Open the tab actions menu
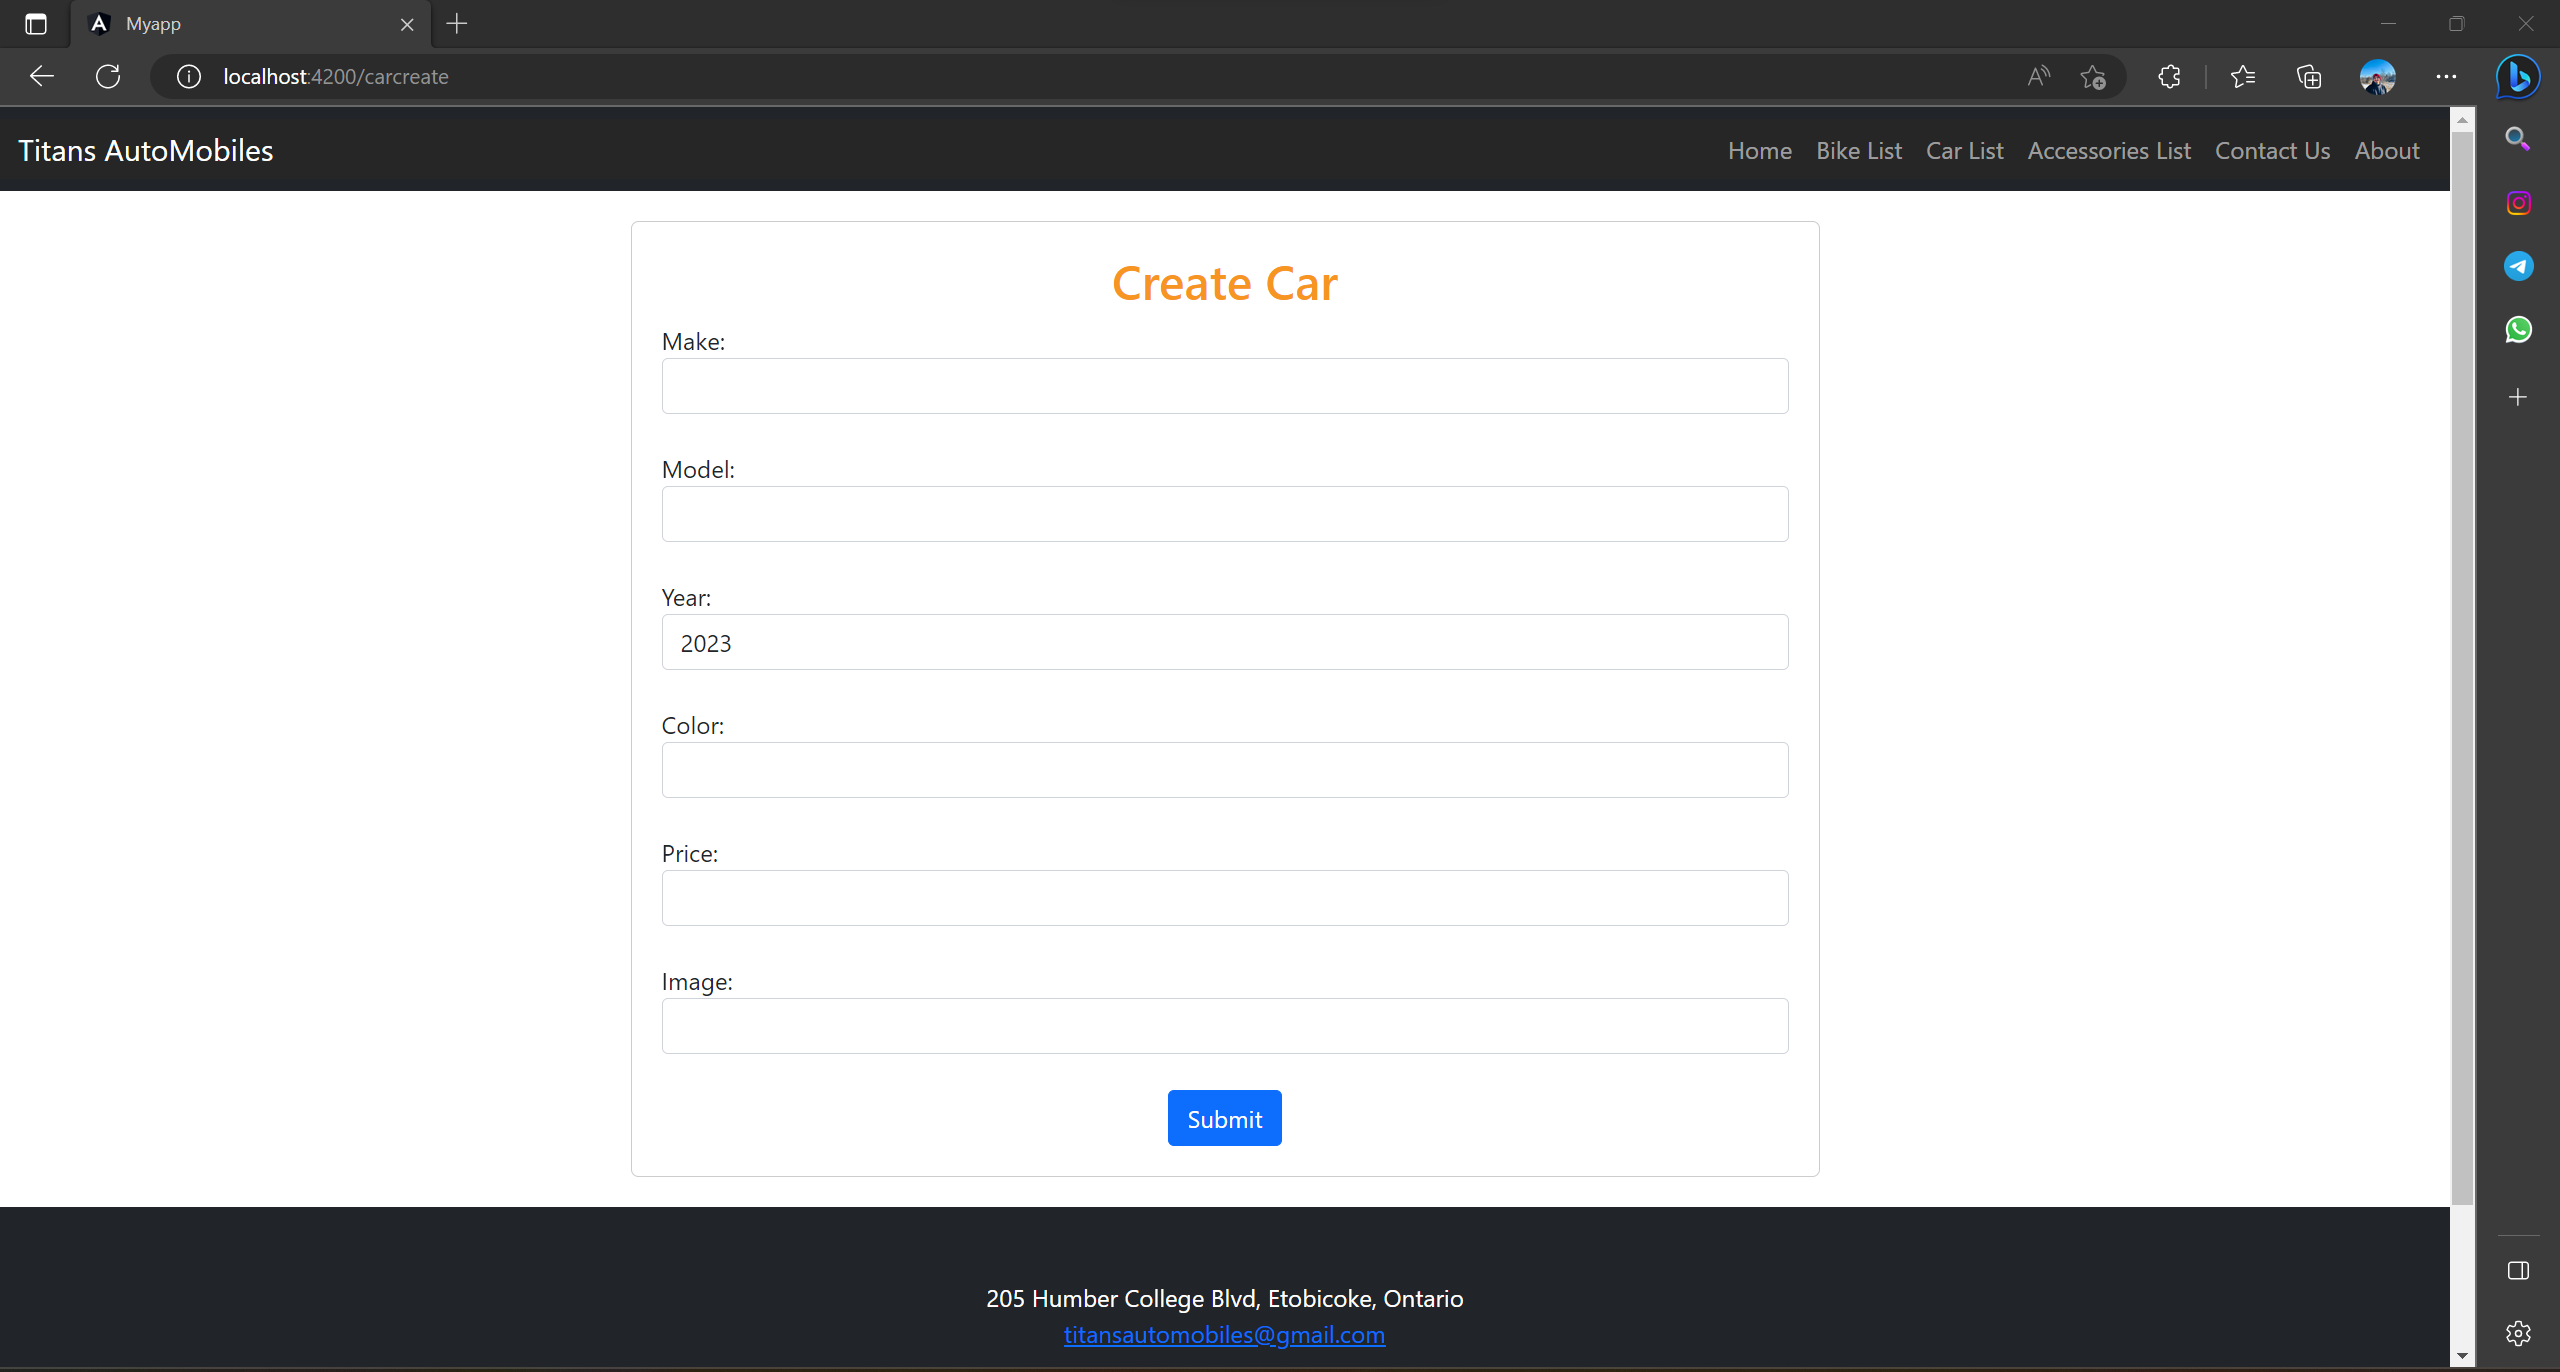 [36, 23]
